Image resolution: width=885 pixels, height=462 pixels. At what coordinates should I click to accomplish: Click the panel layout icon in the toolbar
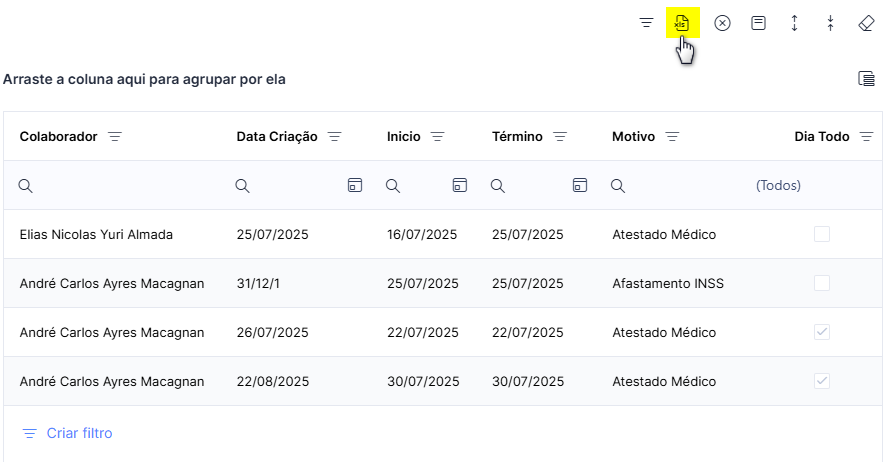[759, 23]
